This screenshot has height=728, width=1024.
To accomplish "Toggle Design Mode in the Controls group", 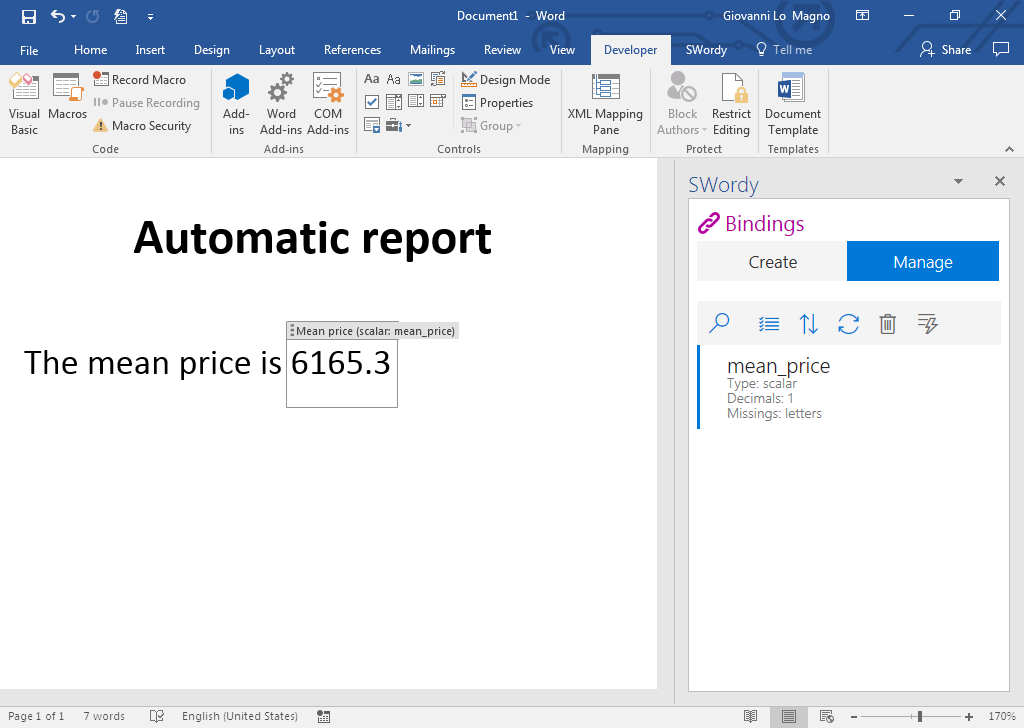I will (x=506, y=79).
